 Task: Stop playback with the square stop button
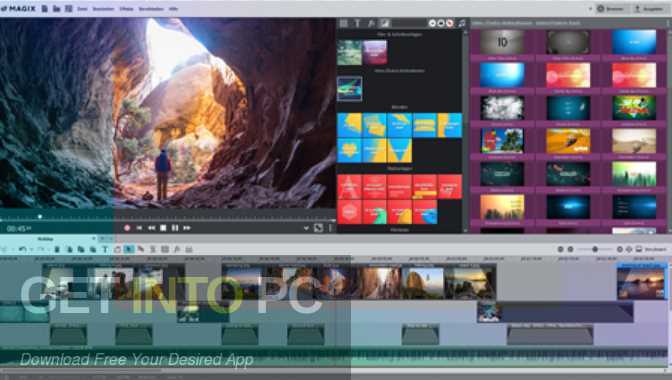(163, 228)
